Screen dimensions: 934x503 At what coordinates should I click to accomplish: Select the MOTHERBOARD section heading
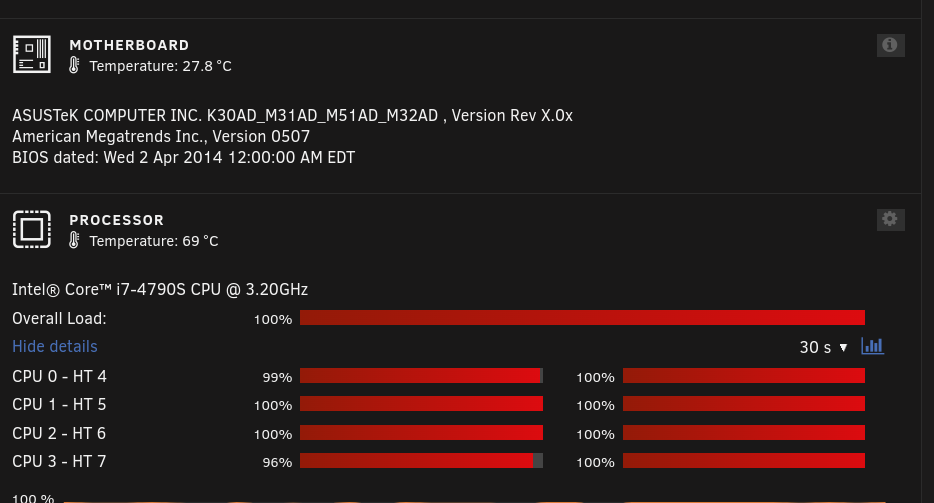(x=129, y=45)
